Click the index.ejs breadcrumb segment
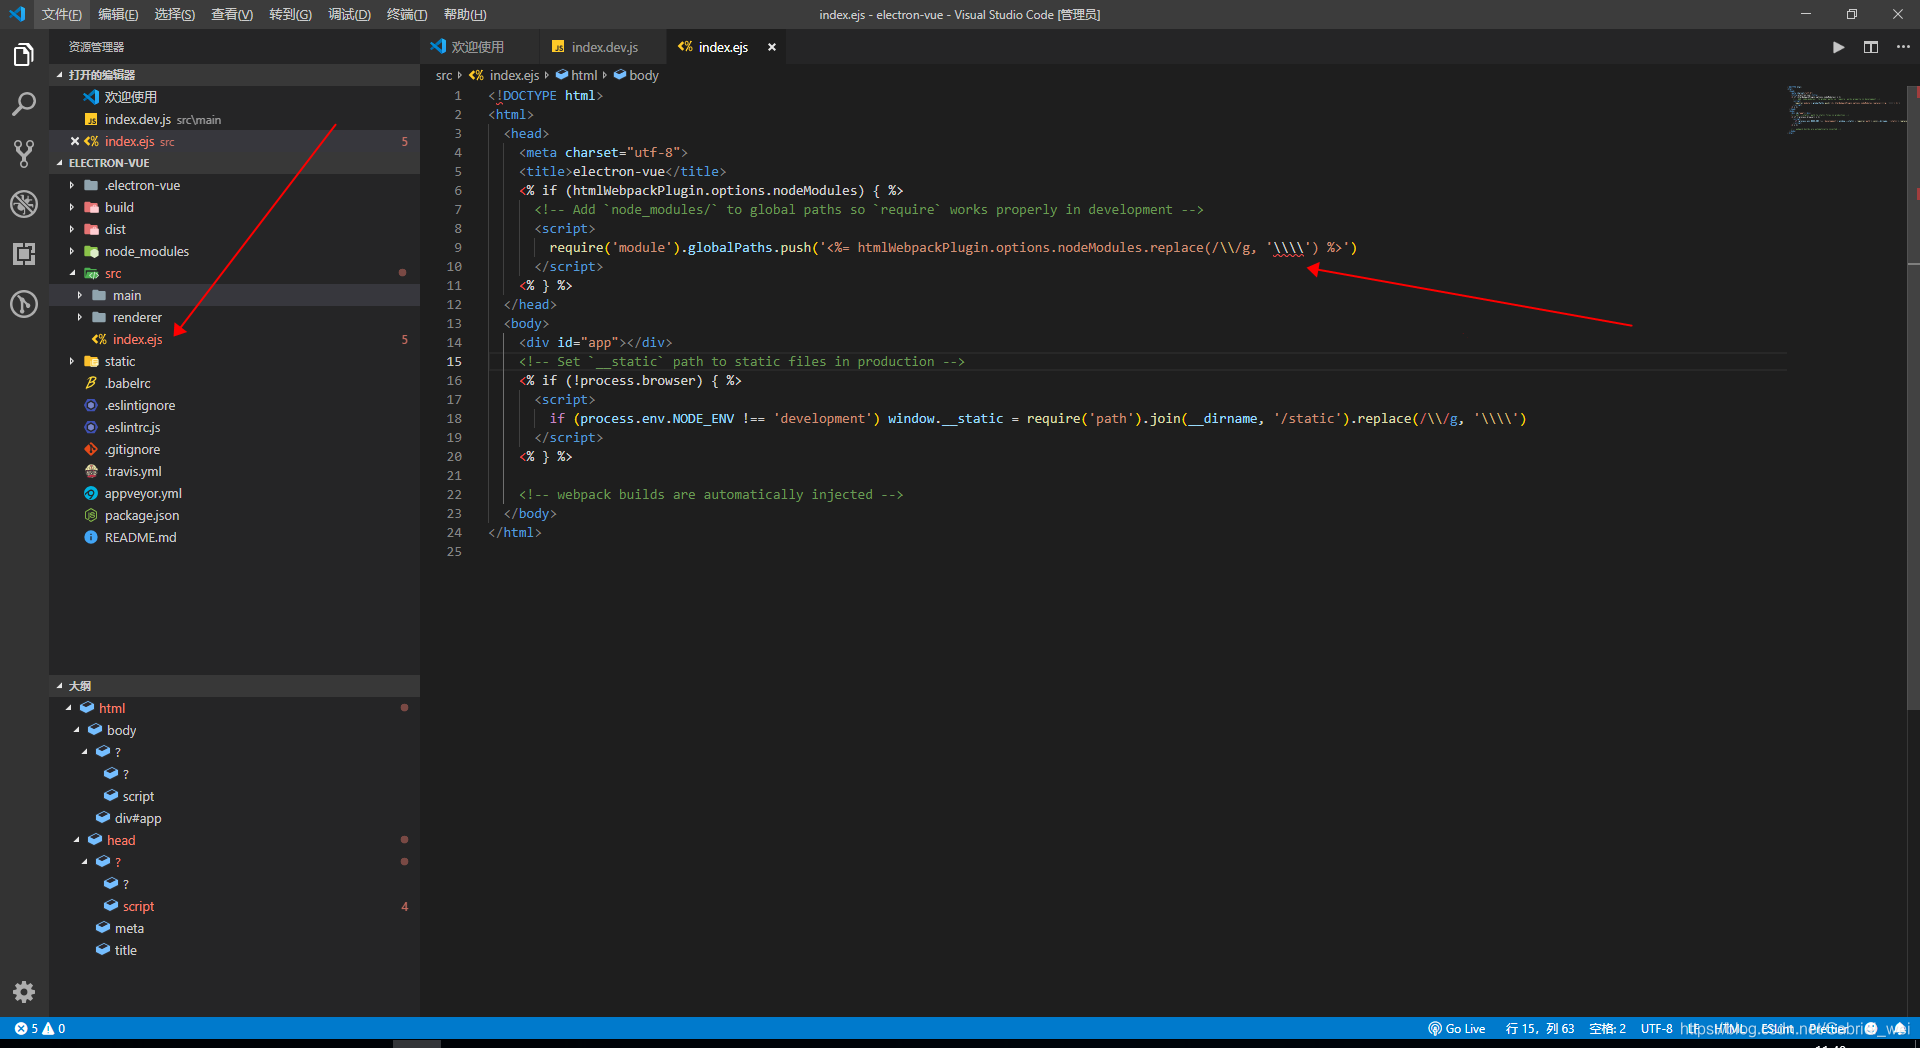 (x=505, y=75)
